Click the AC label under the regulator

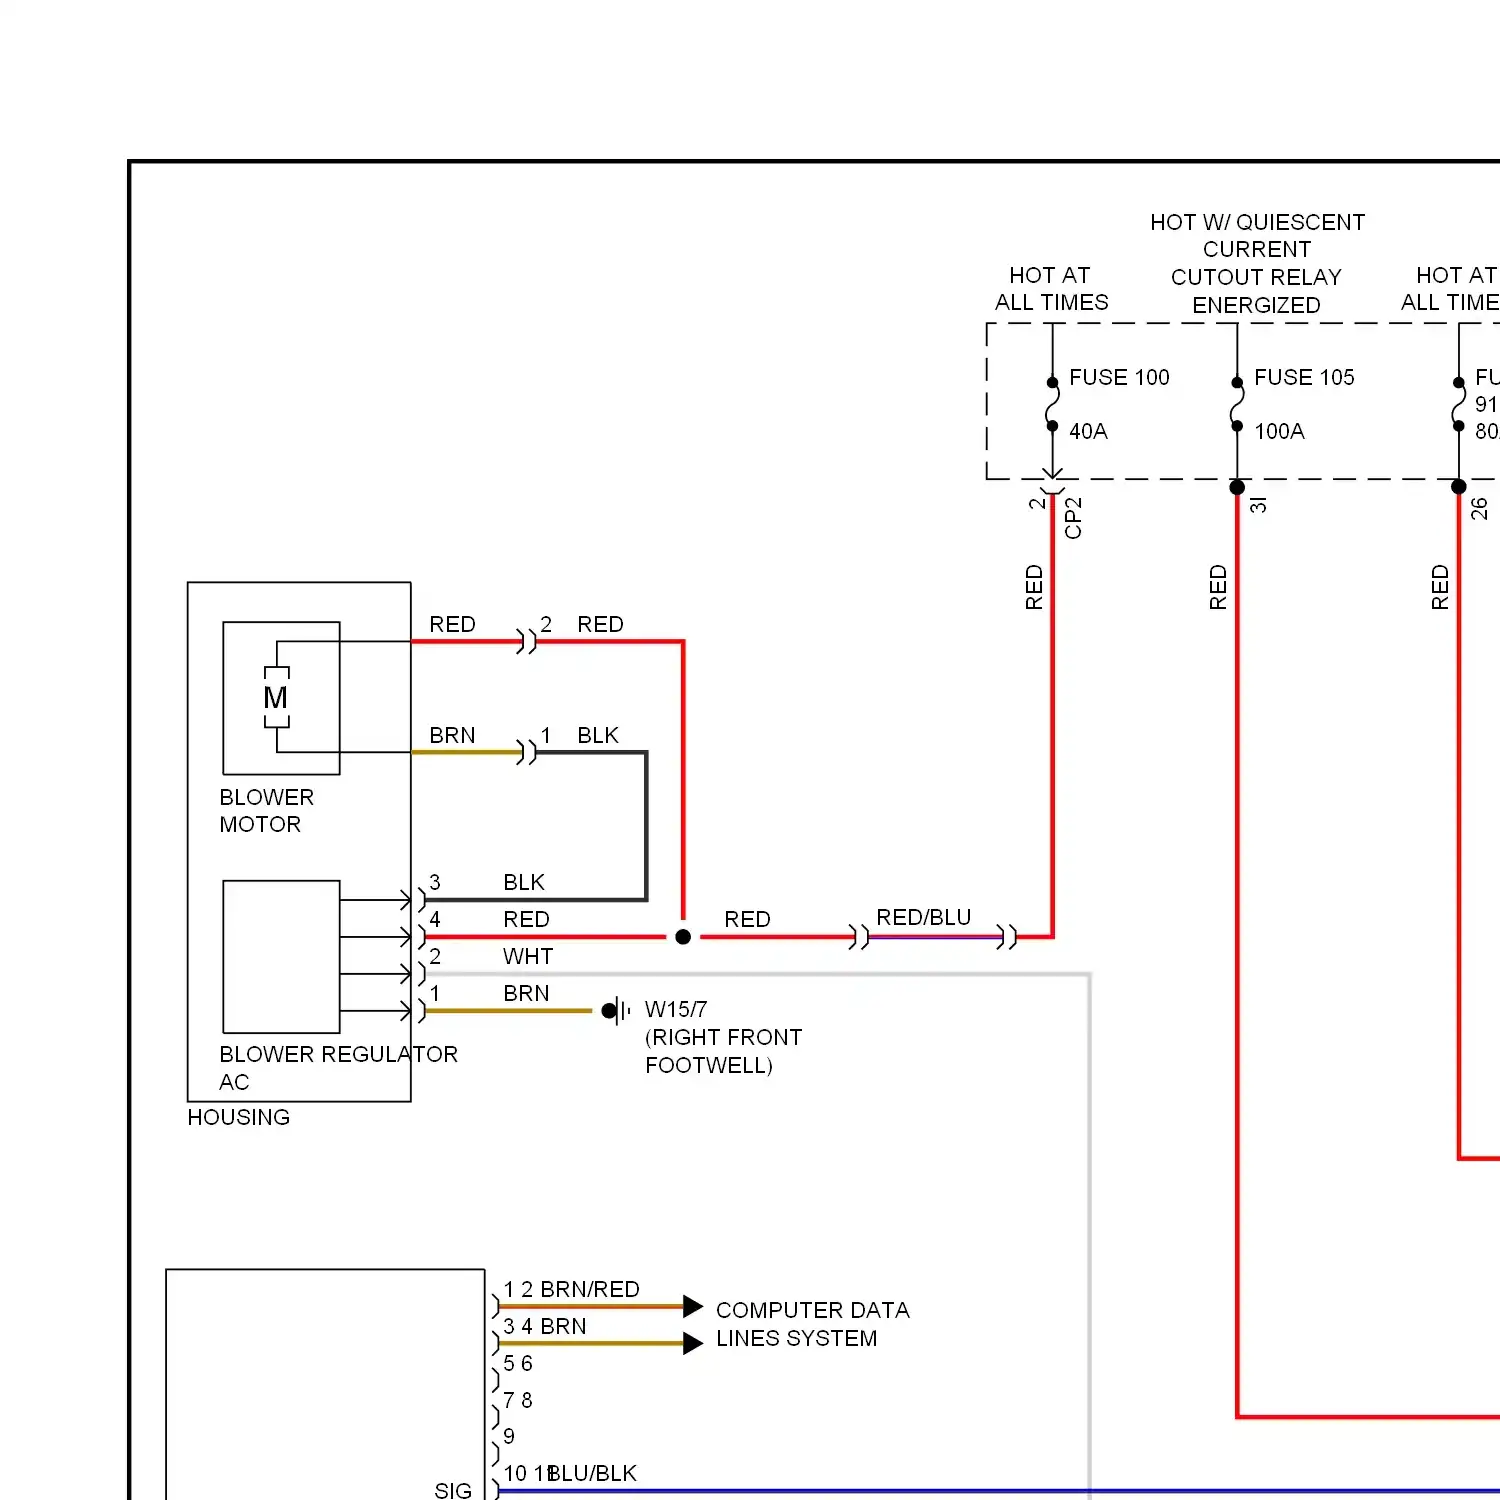(234, 1082)
